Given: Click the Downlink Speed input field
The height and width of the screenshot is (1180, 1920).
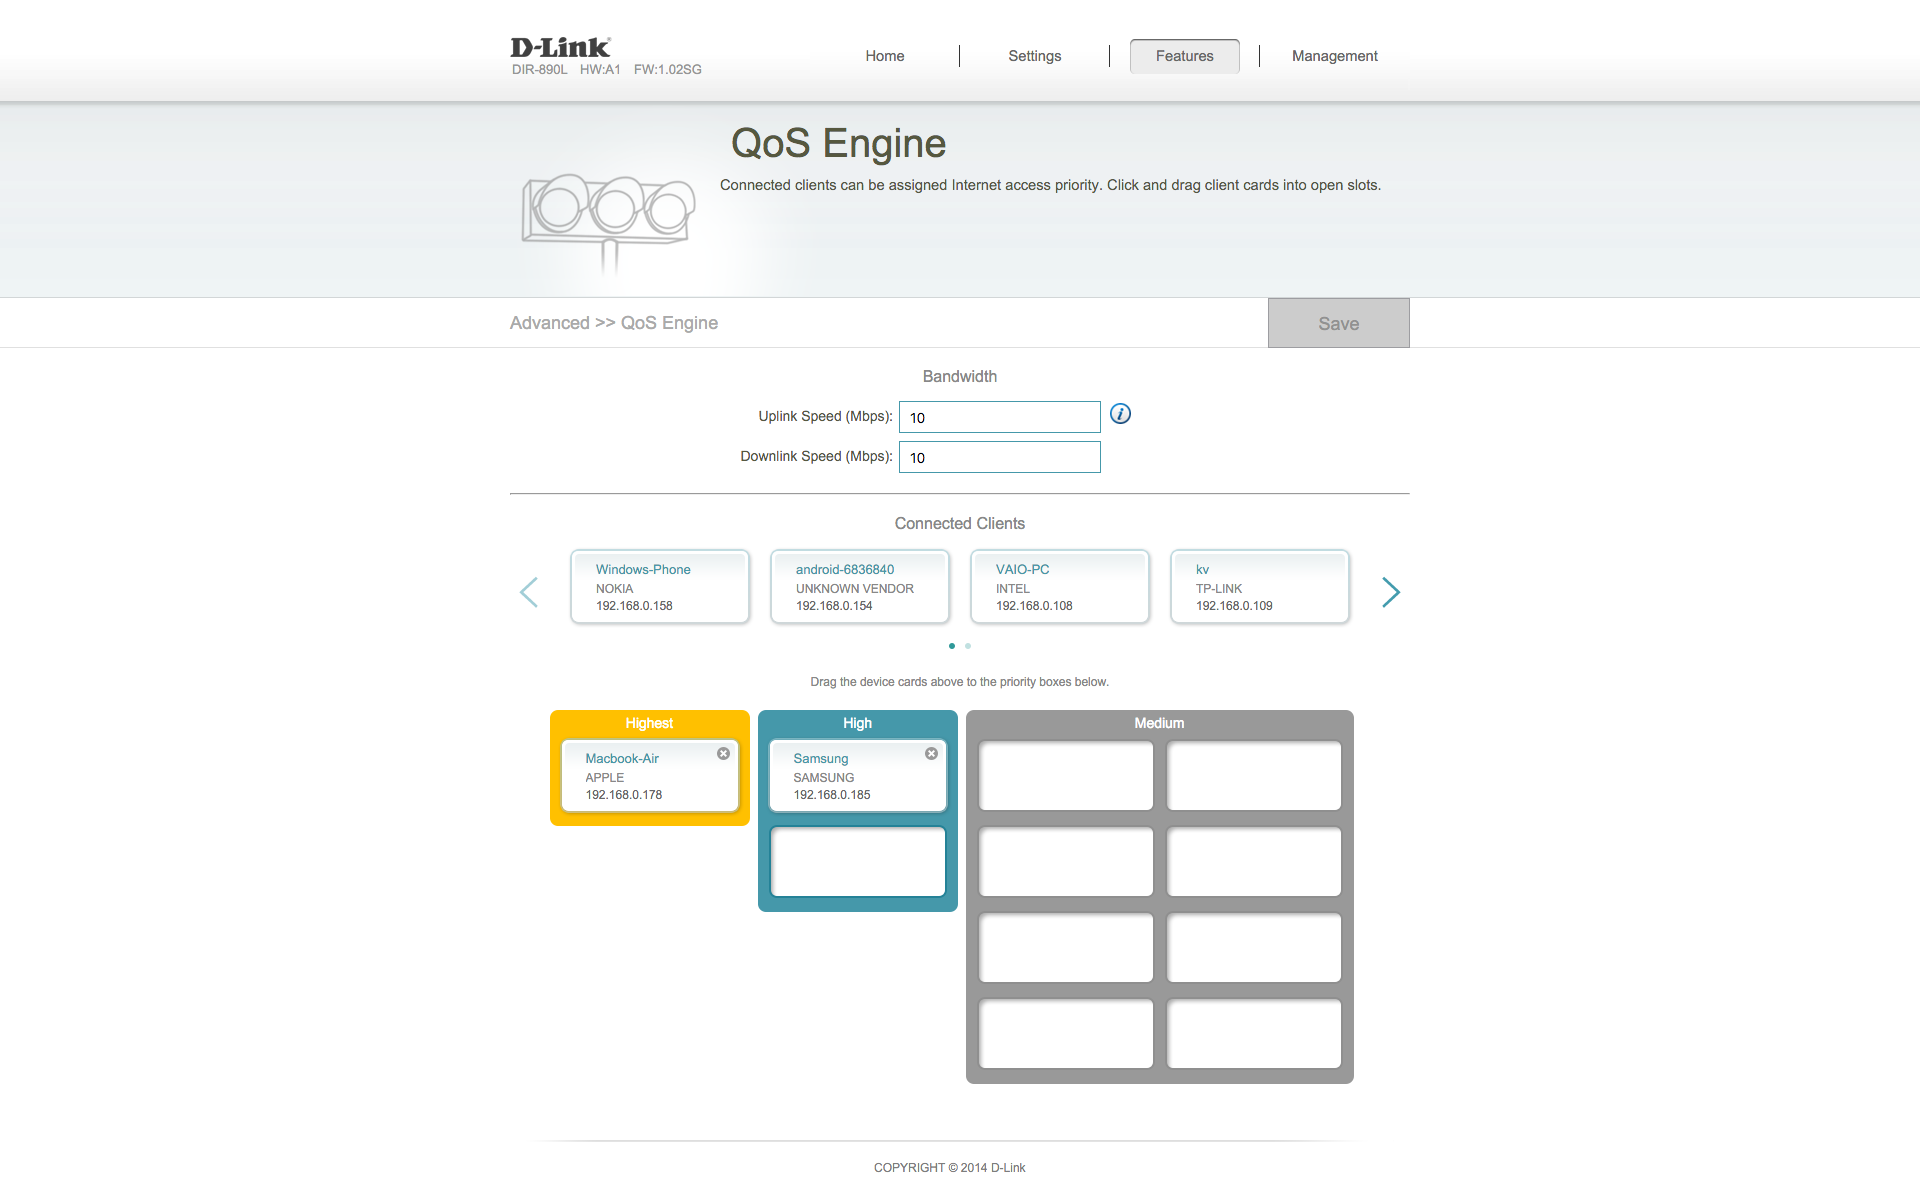Looking at the screenshot, I should (999, 457).
